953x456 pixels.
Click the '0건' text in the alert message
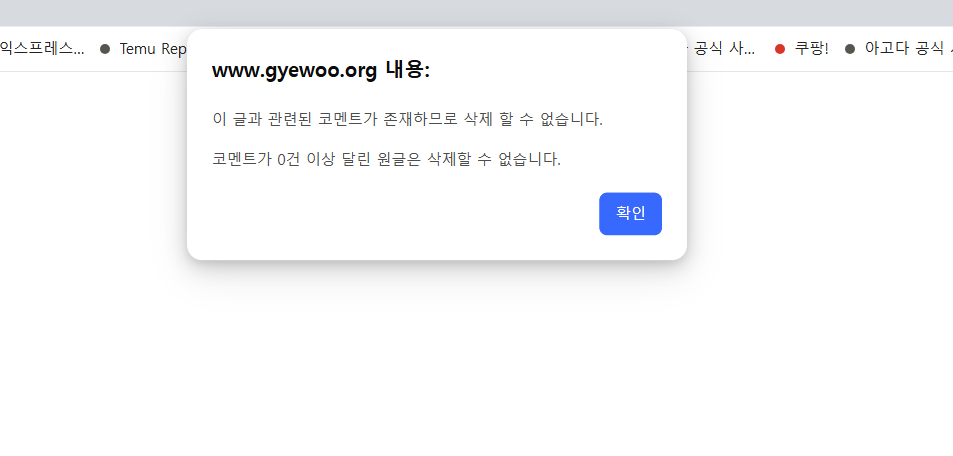[x=291, y=160]
